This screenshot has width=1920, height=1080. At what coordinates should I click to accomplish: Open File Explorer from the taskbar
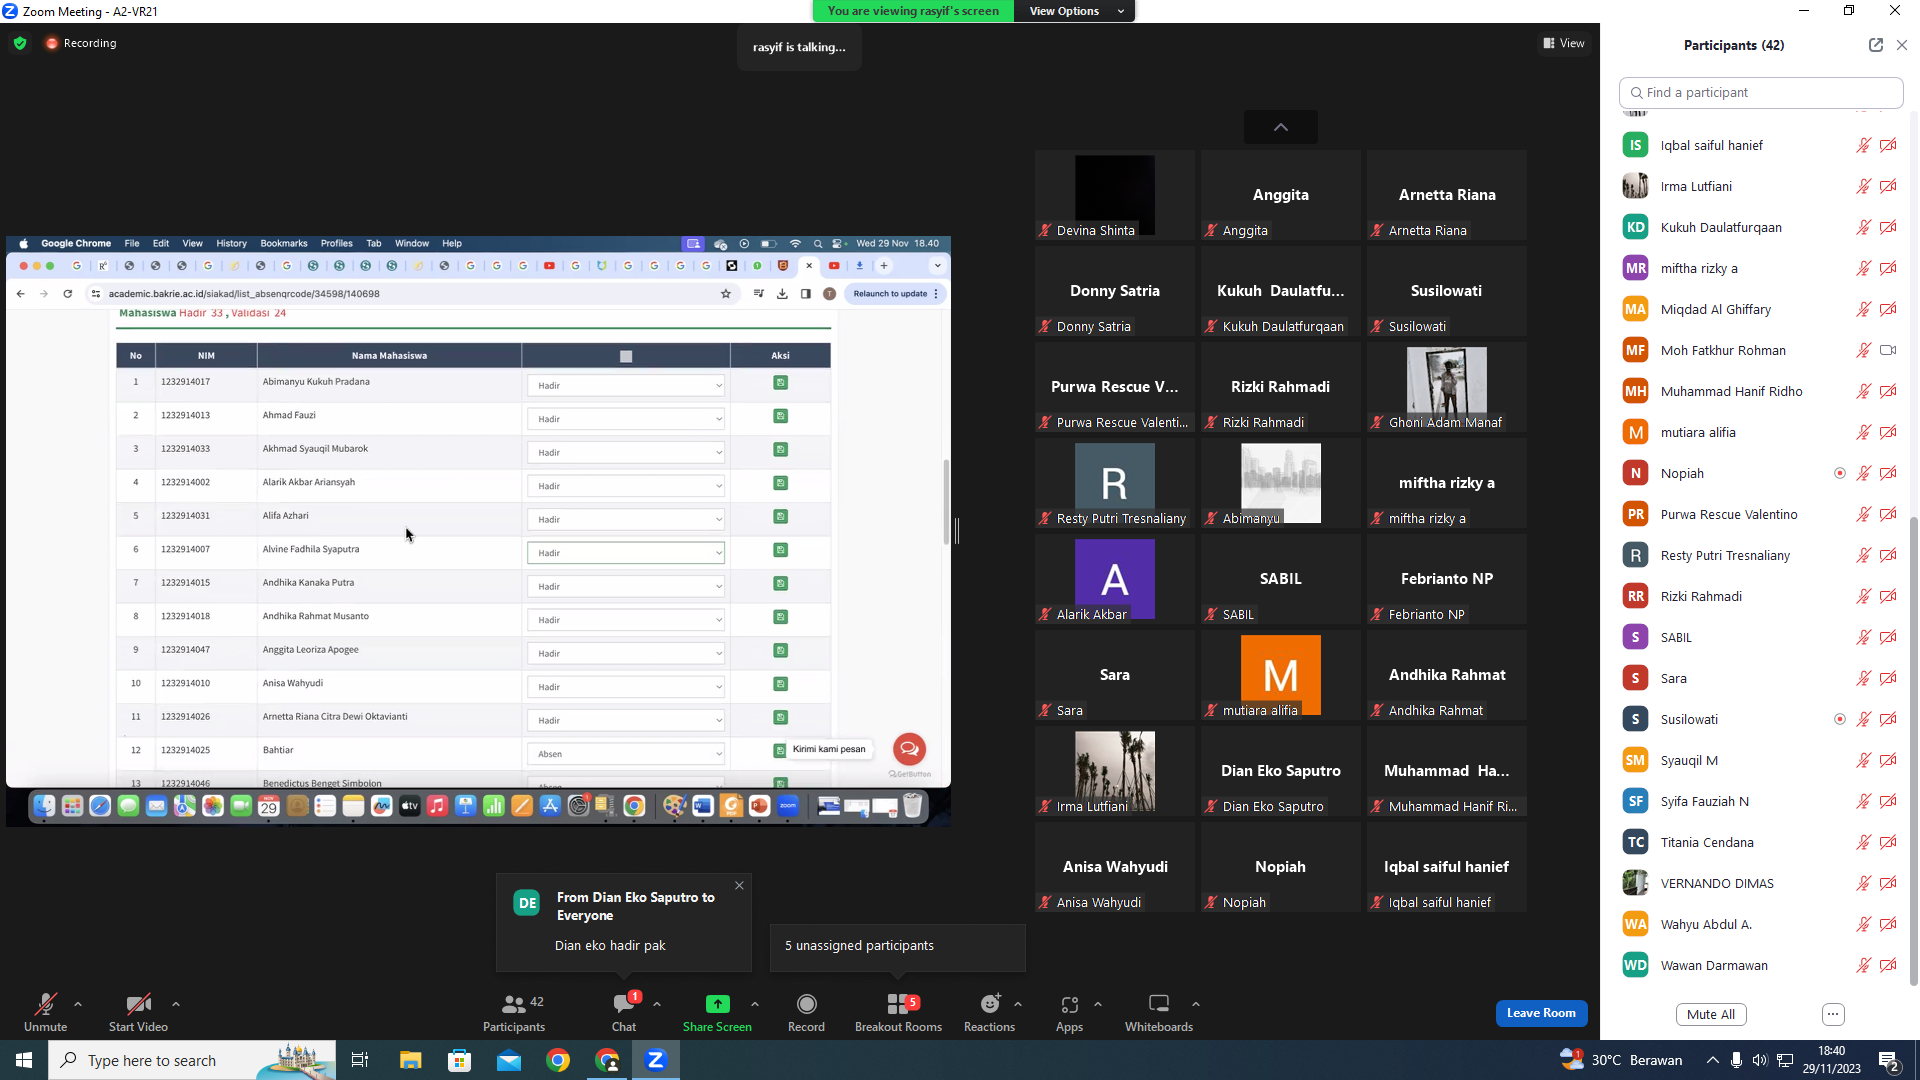pyautogui.click(x=410, y=1060)
